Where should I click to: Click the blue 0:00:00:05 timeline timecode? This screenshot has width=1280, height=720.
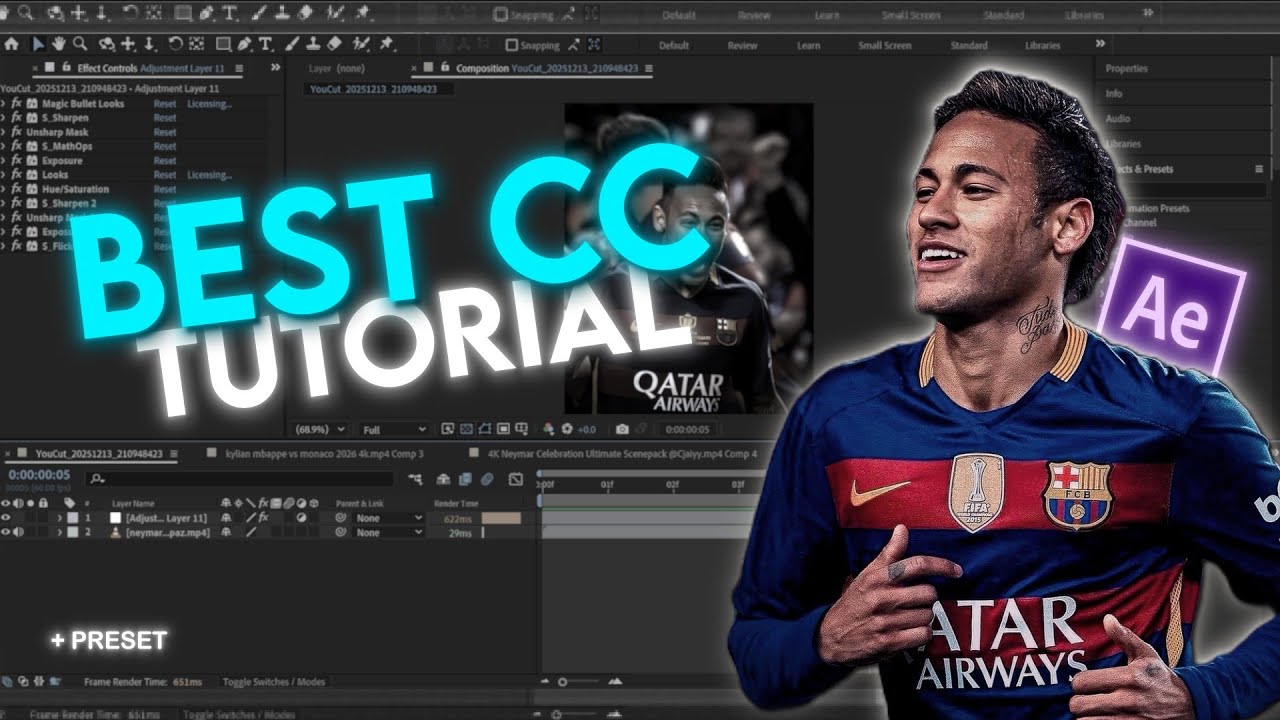coord(40,474)
